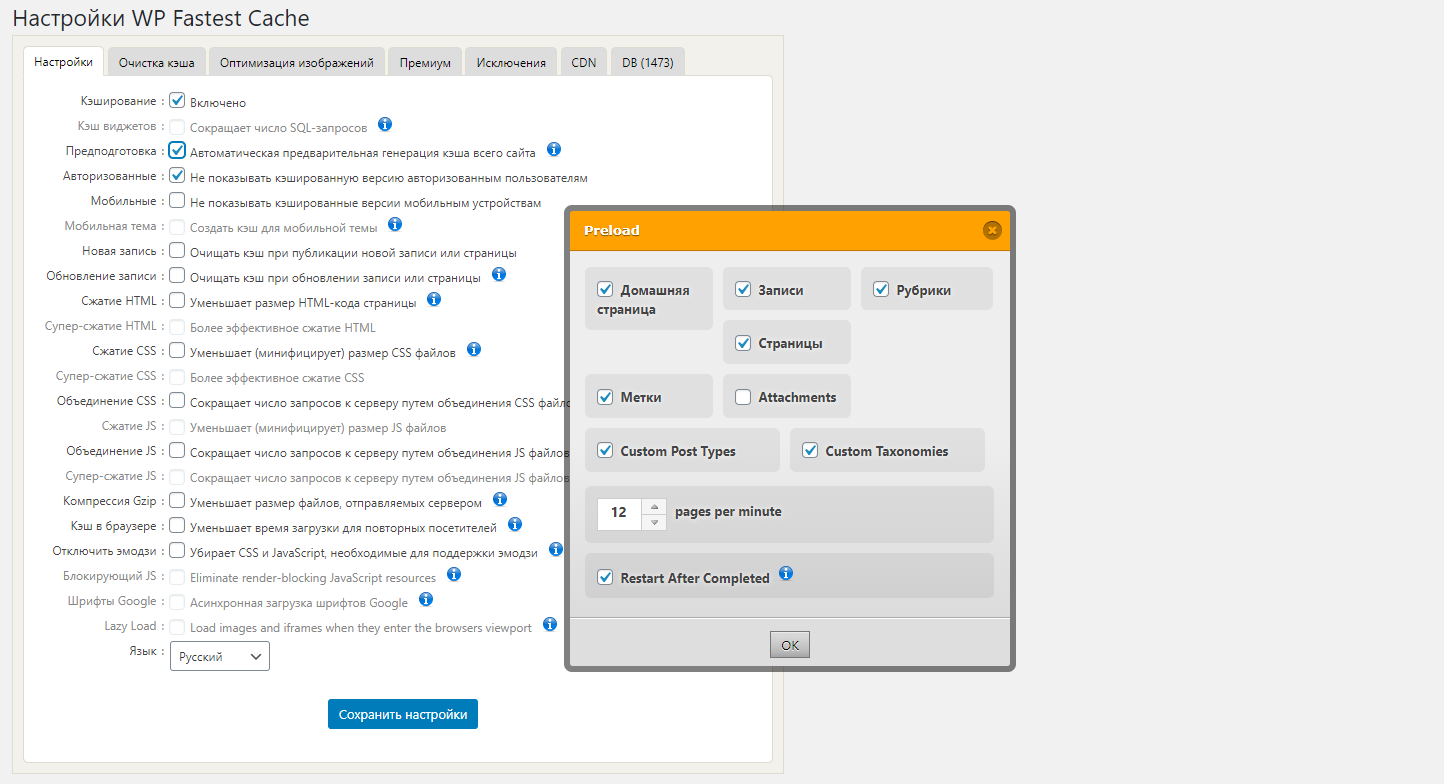
Task: Tick the Сжатие HTML checkbox
Action: [x=177, y=301]
